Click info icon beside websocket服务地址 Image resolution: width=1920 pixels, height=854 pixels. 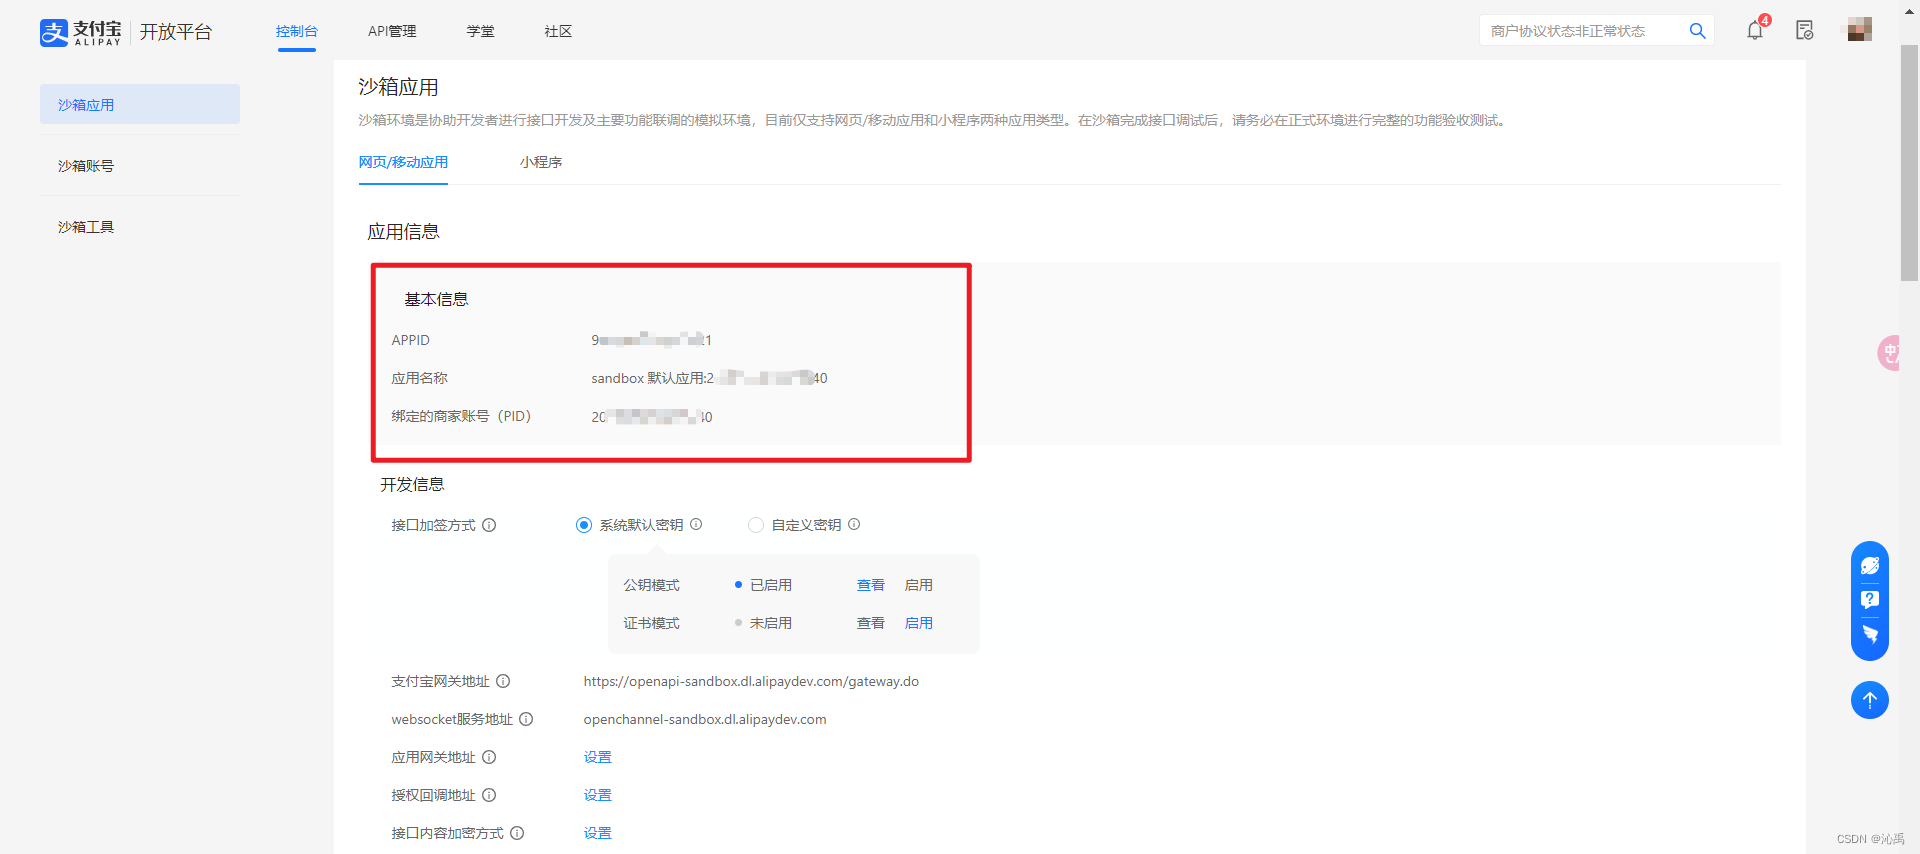coord(526,719)
